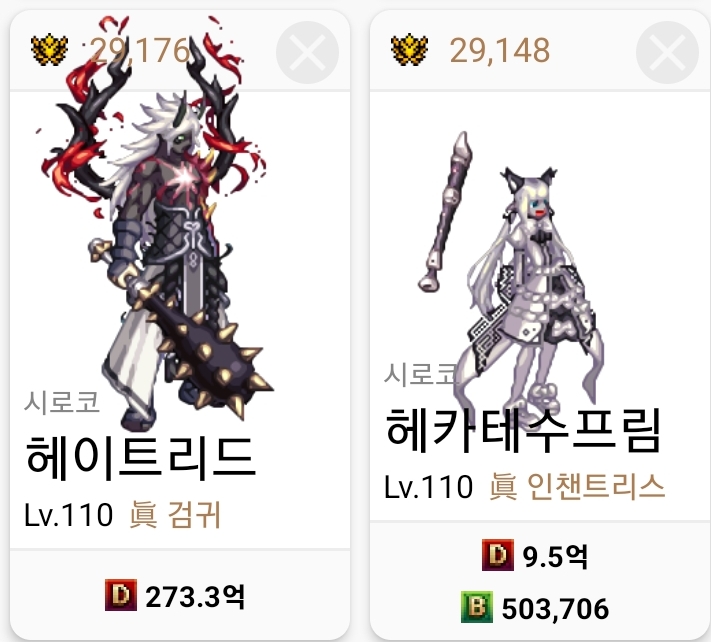Select the 眞 검귀 class label

[x=175, y=515]
